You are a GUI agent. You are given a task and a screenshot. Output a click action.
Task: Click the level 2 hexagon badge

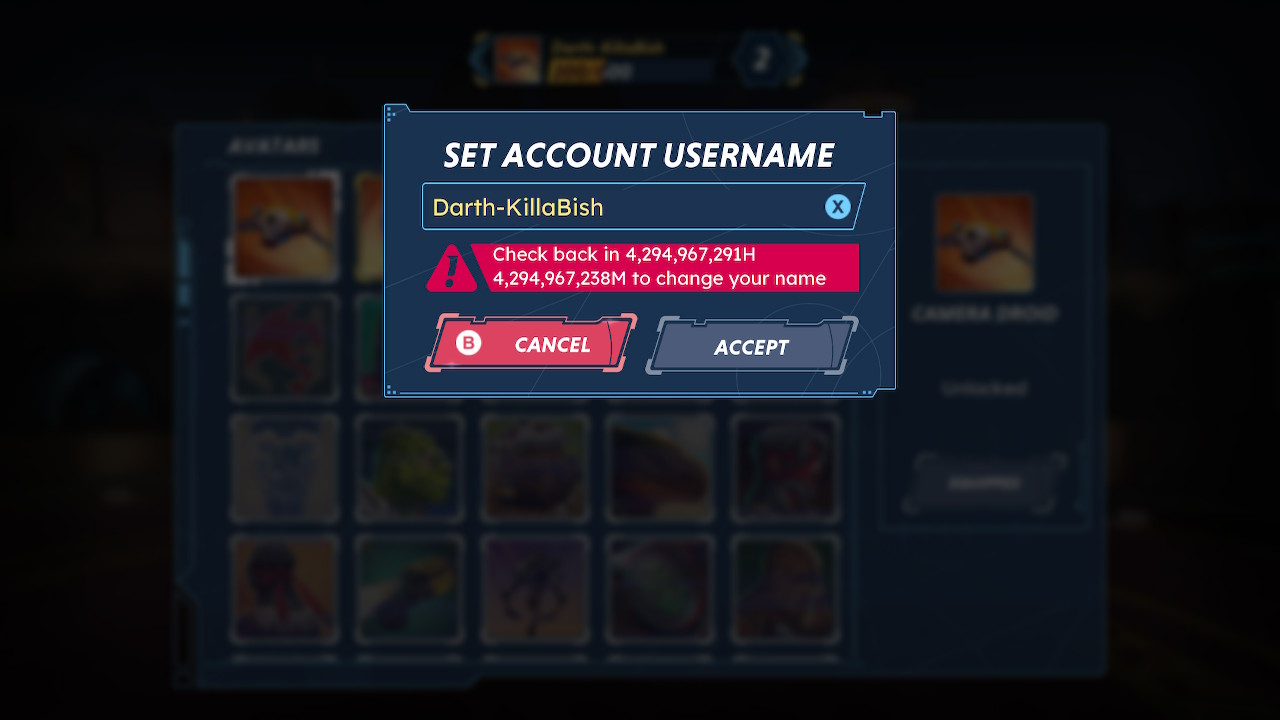point(762,59)
